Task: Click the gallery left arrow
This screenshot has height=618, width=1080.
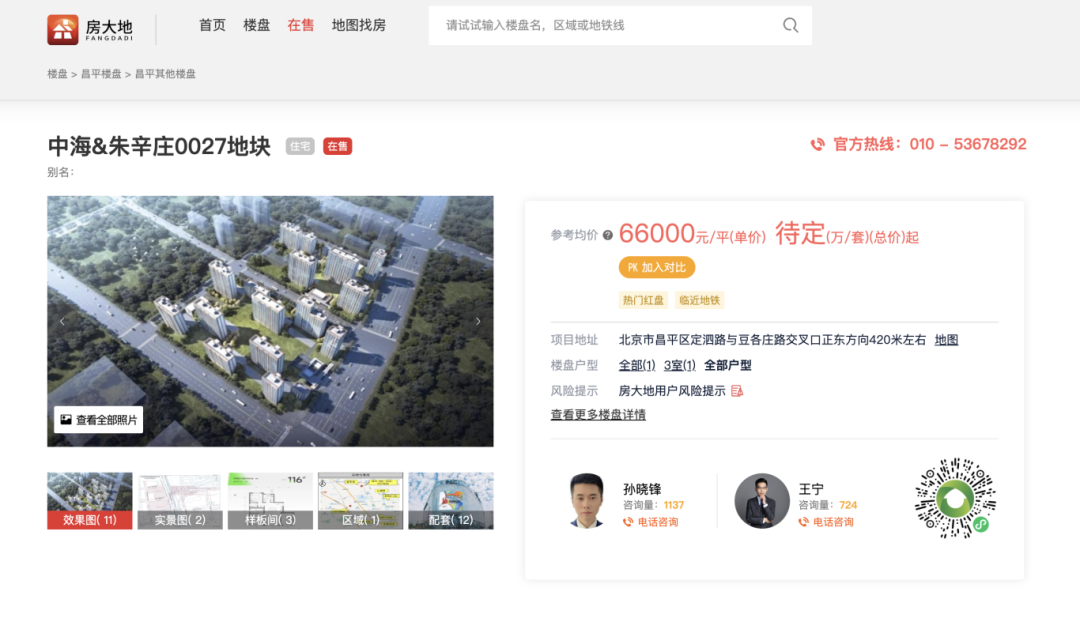Action: coord(61,320)
